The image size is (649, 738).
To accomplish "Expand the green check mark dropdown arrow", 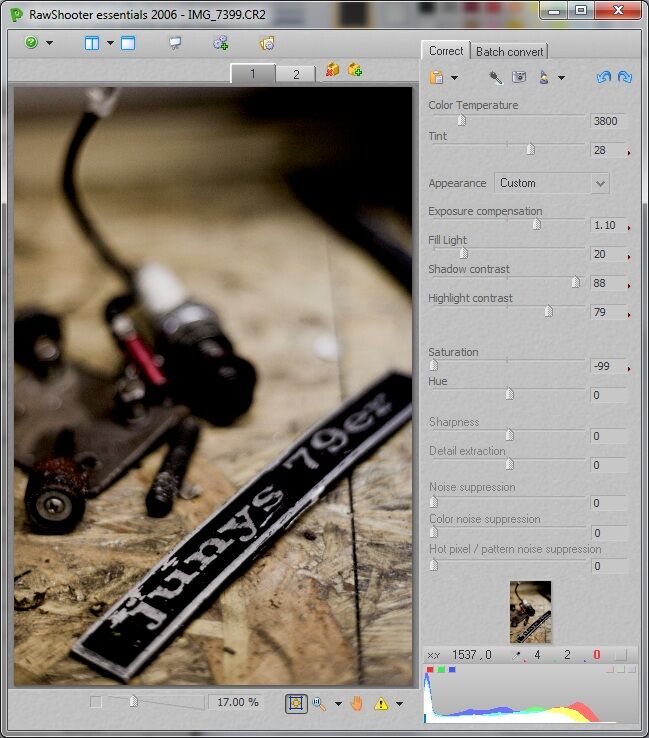I will [50, 44].
